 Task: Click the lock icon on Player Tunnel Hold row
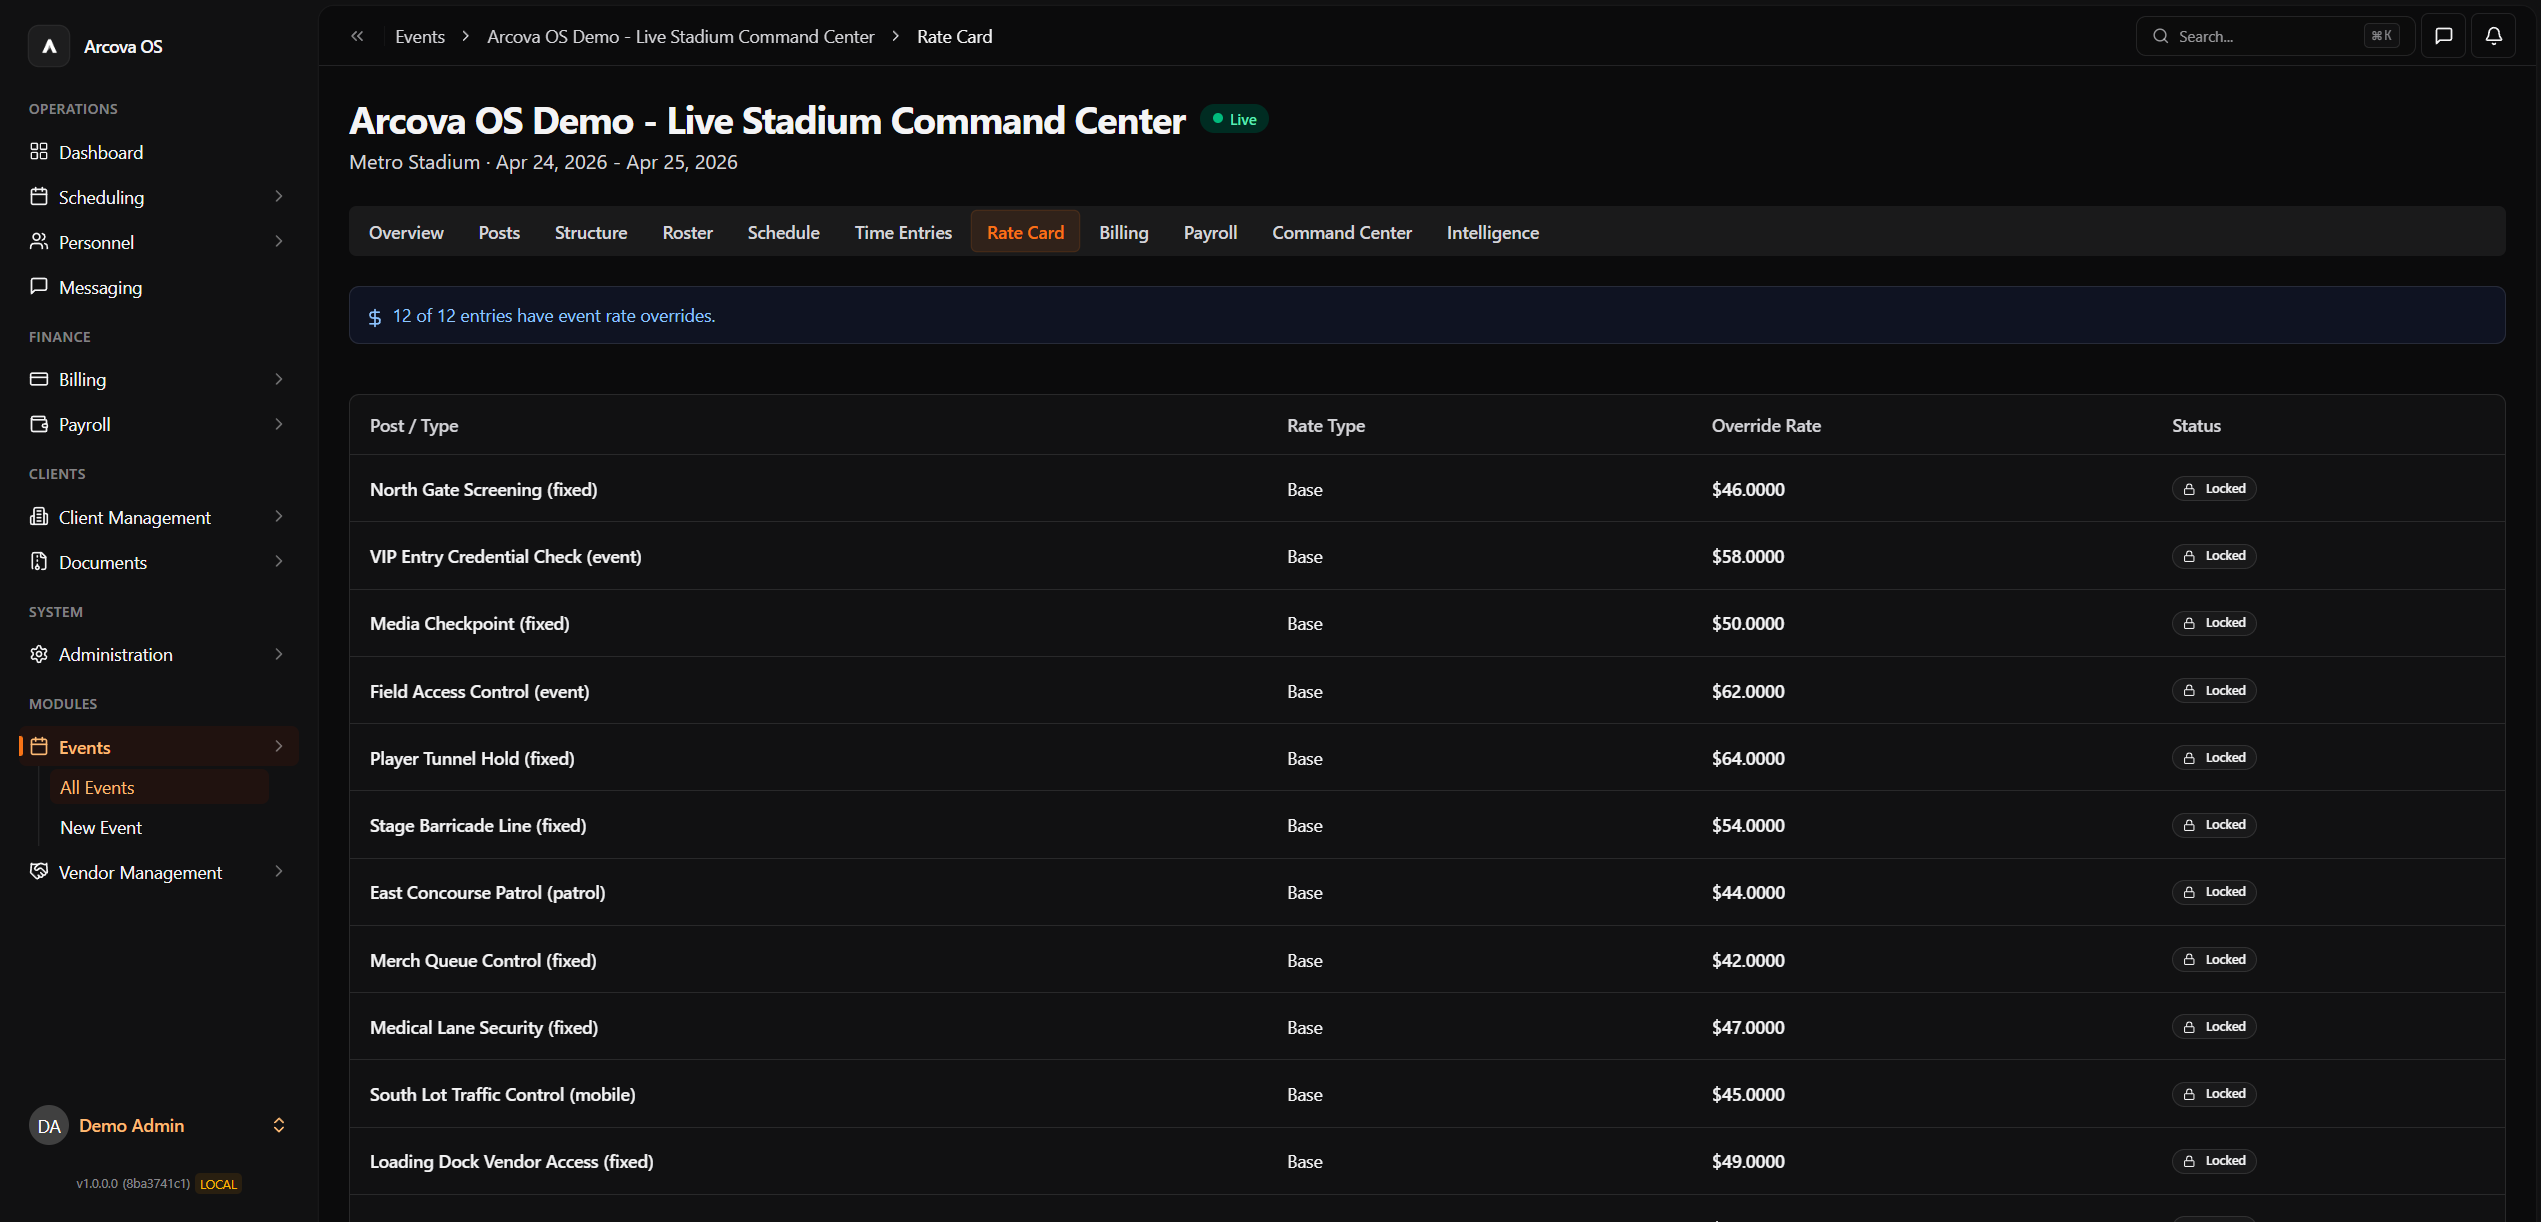coord(2189,758)
